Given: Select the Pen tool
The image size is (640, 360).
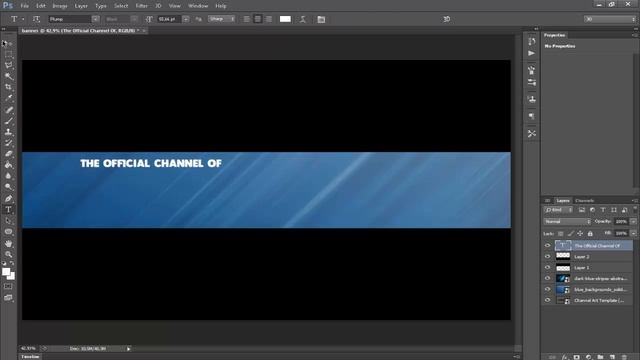Looking at the screenshot, I should (8, 198).
